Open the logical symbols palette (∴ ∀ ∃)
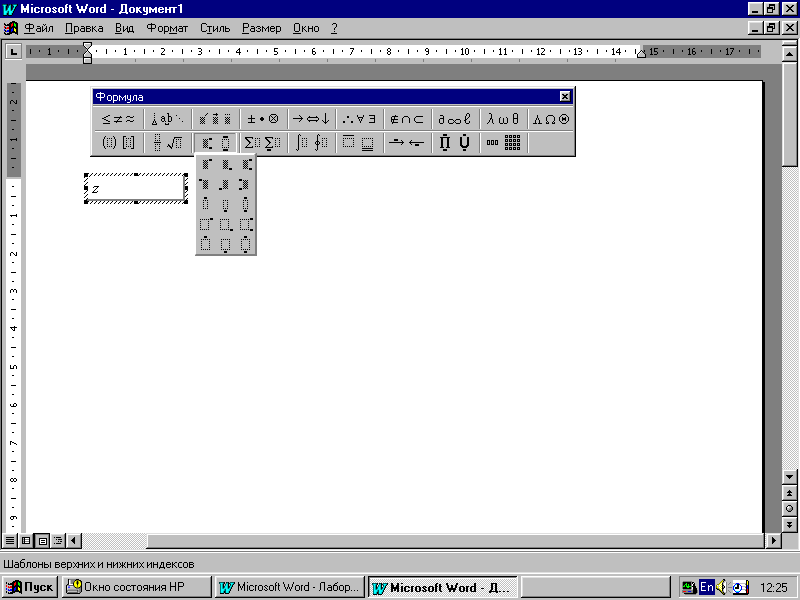 pos(359,119)
